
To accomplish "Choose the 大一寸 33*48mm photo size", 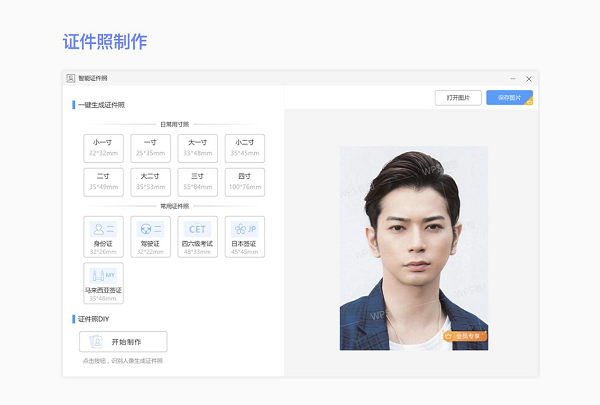I will click(197, 148).
